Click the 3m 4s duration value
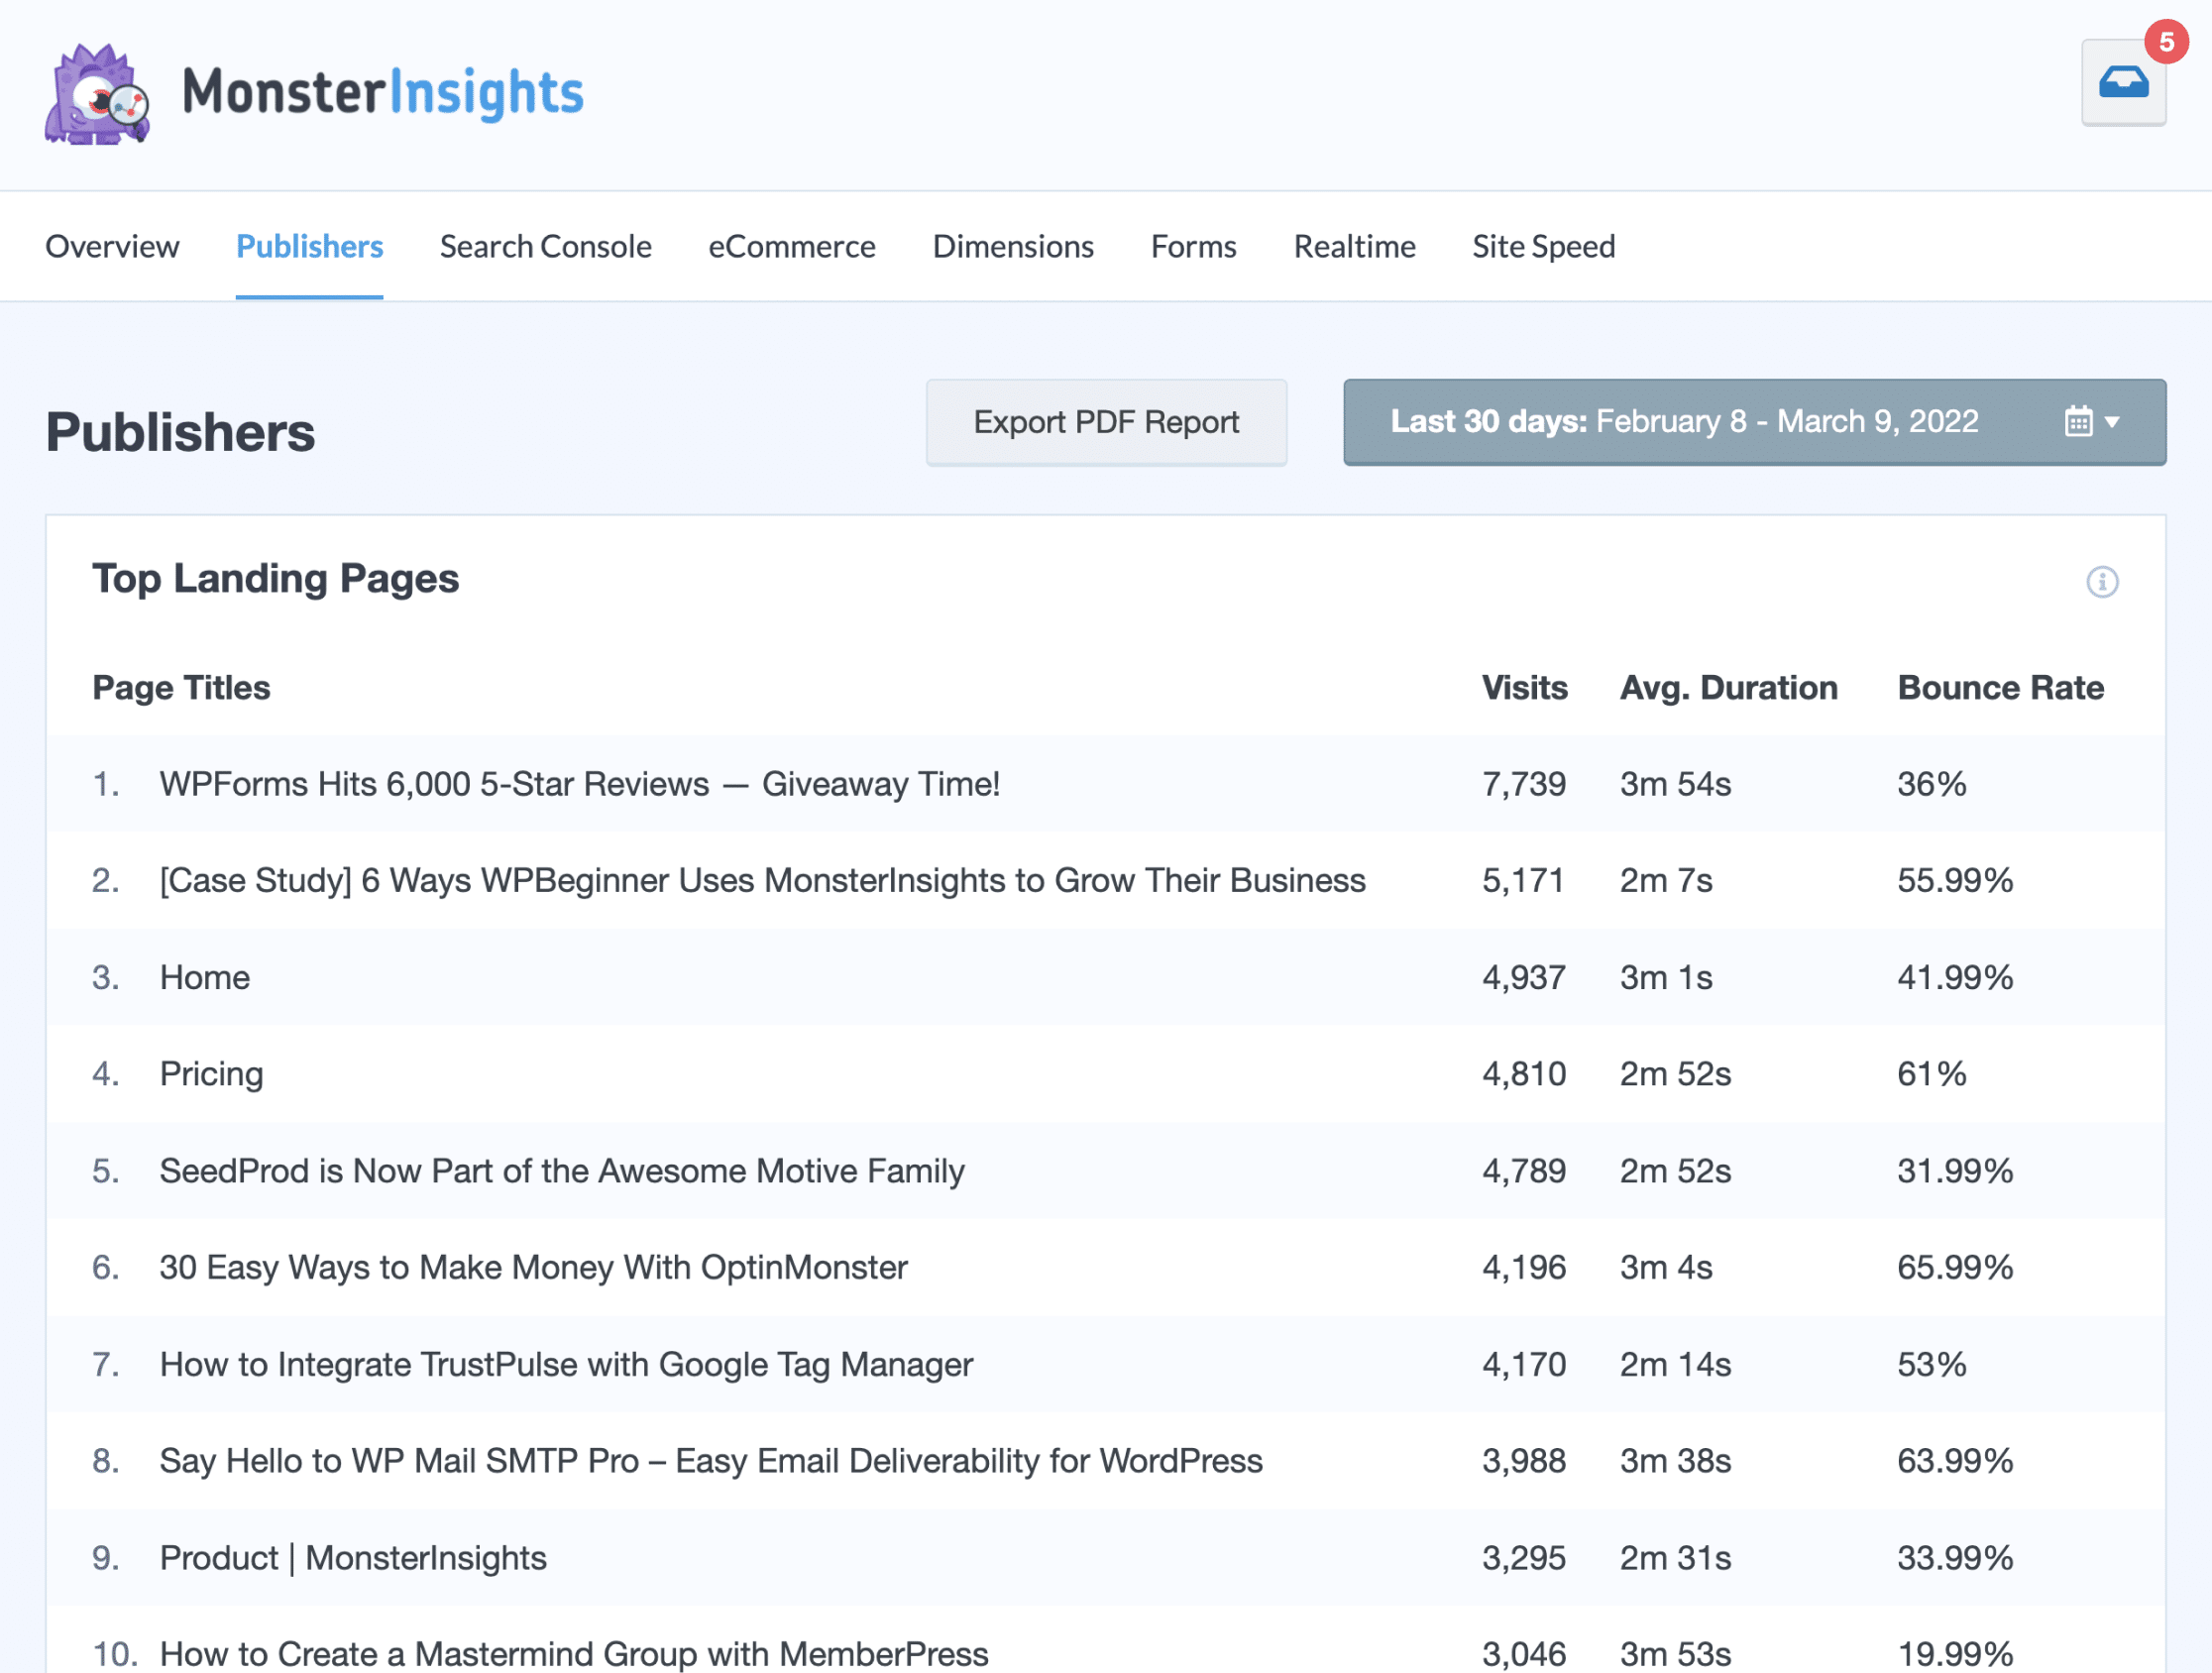Screen dimensions: 2212x1673 1666,1267
